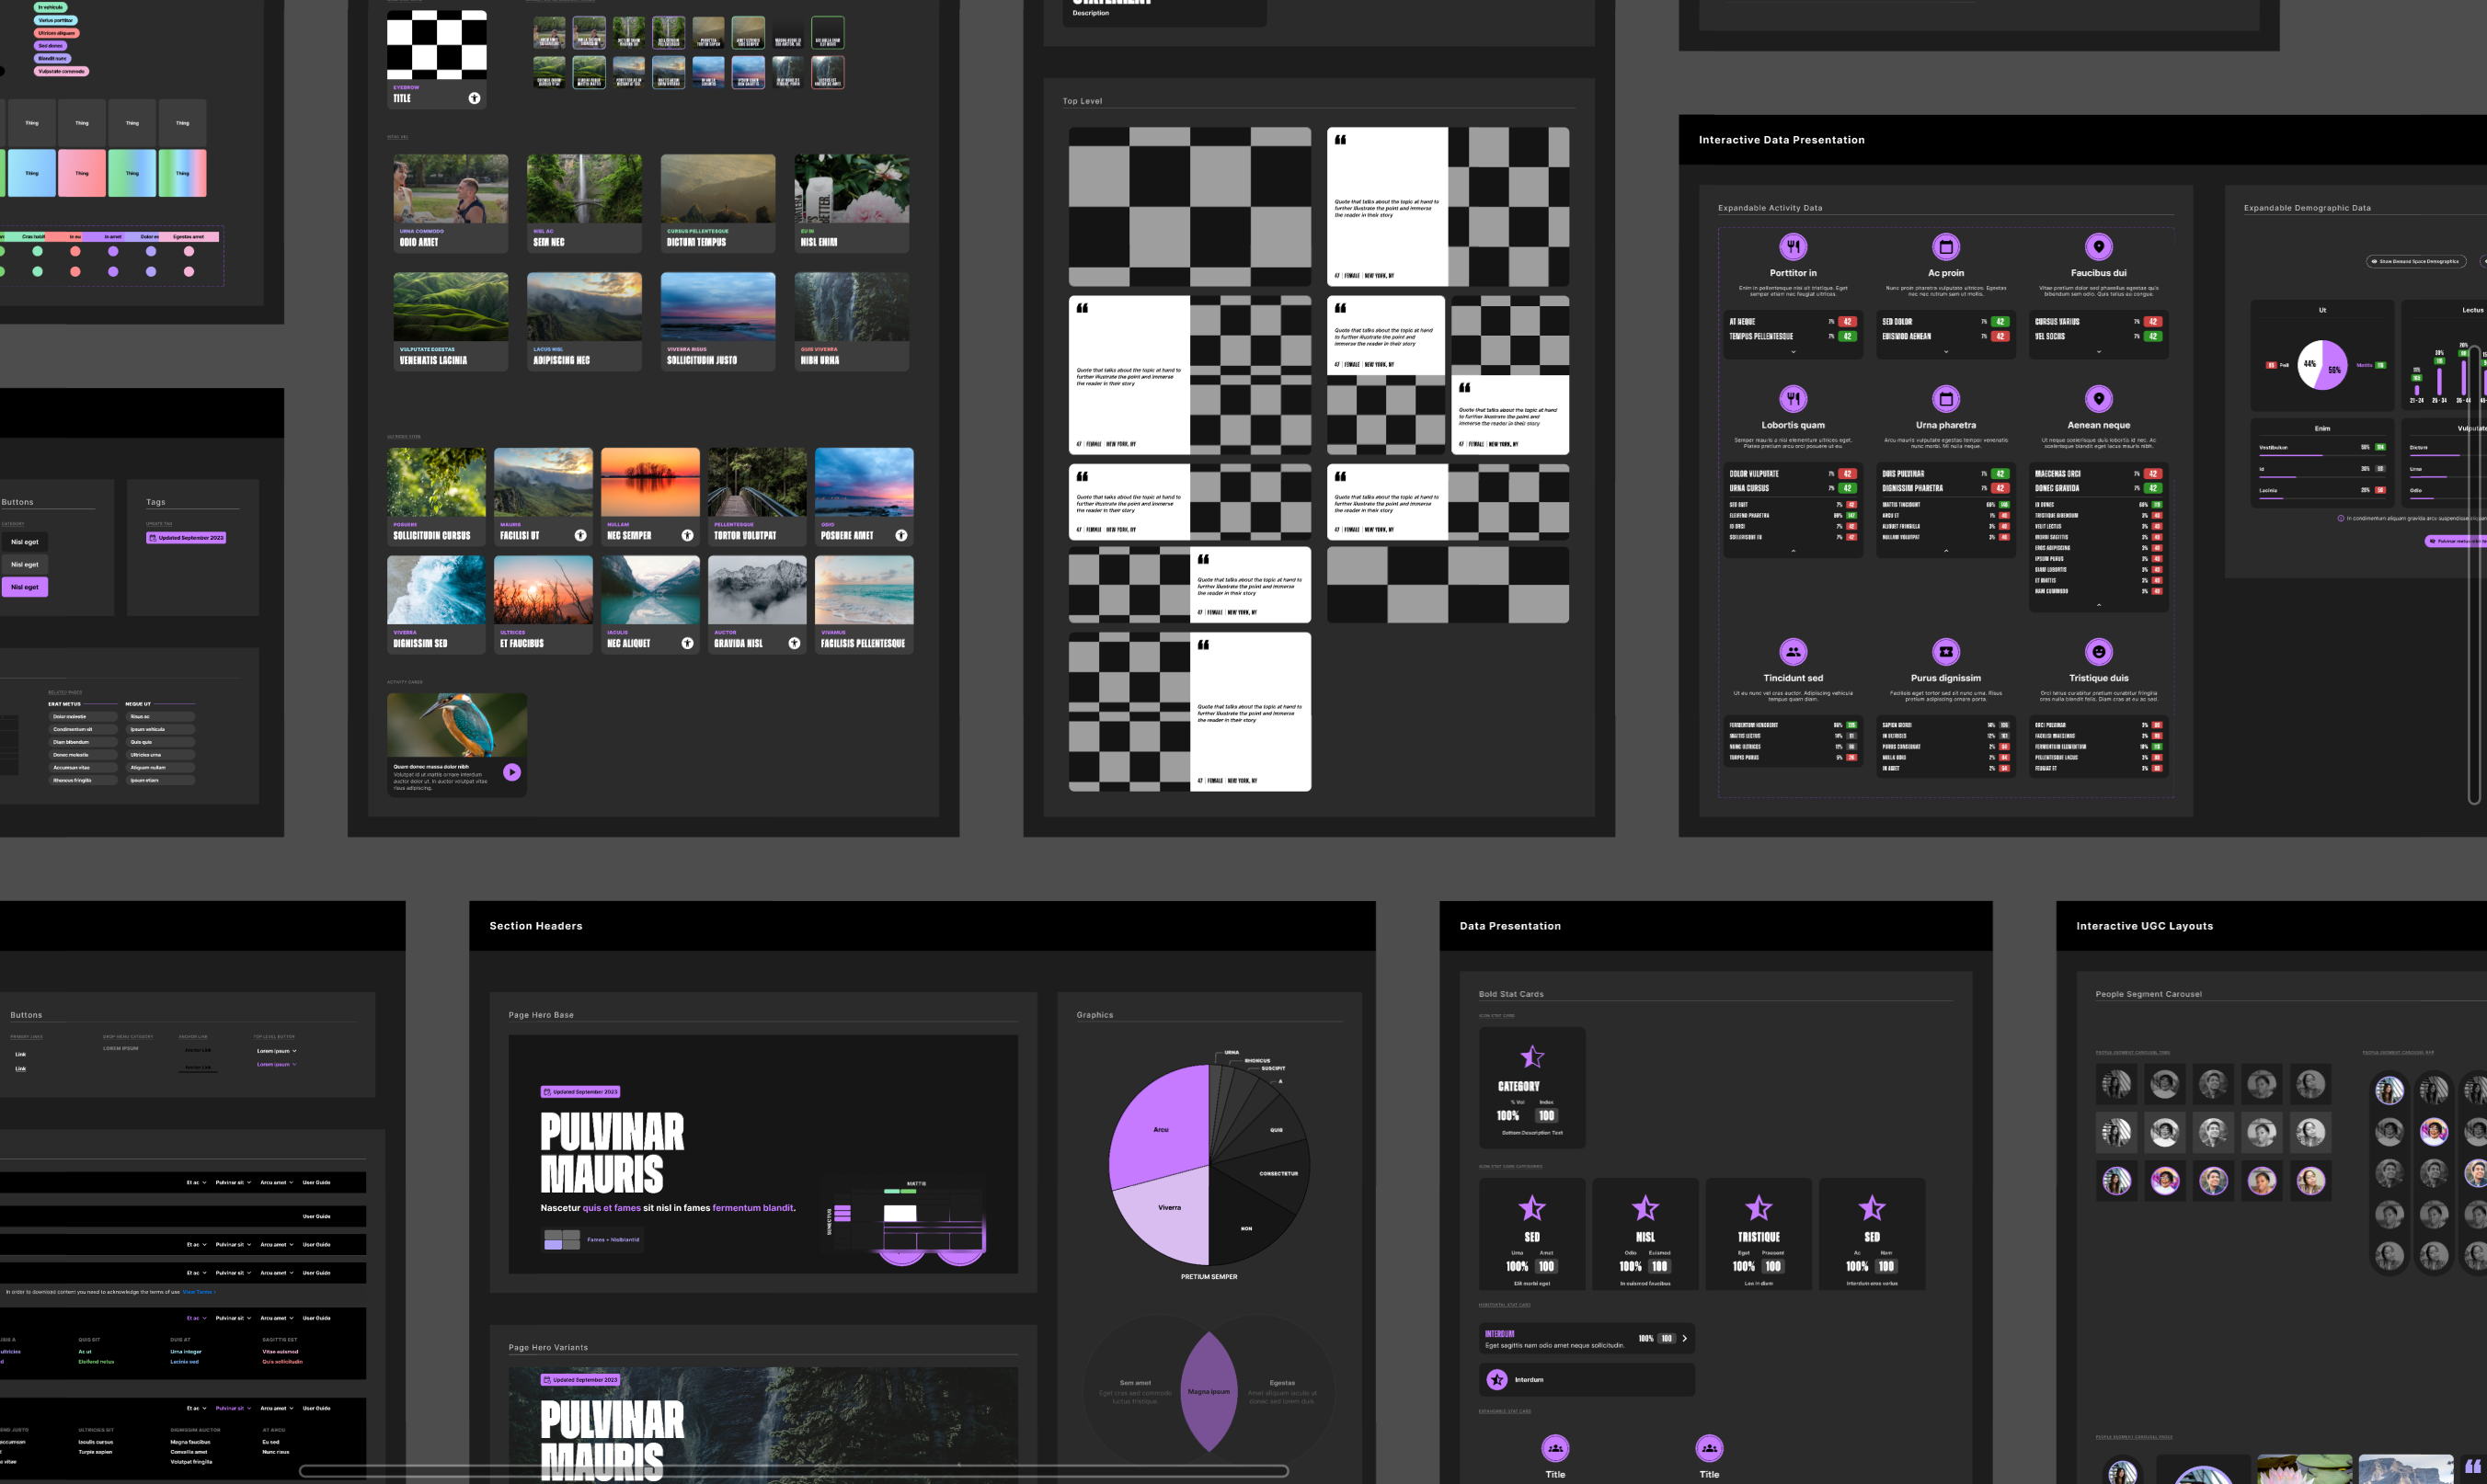Click the purple Pulvinar sit nav menu item

(233, 1408)
